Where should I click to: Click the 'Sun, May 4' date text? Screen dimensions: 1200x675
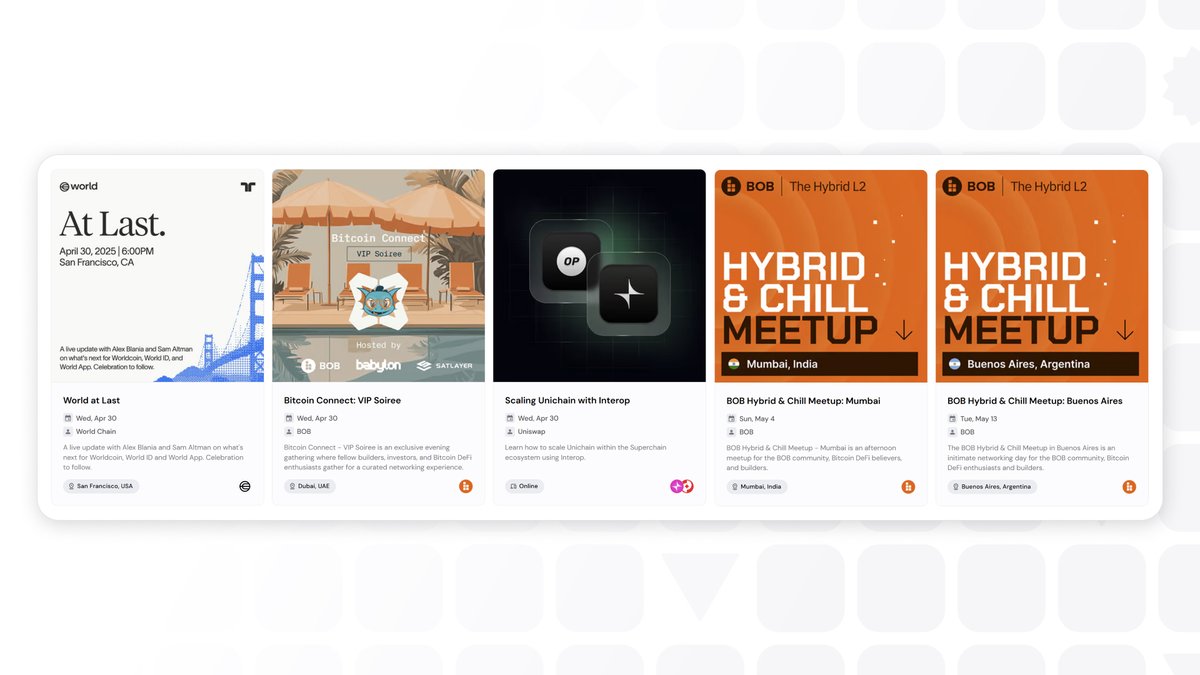coord(757,418)
